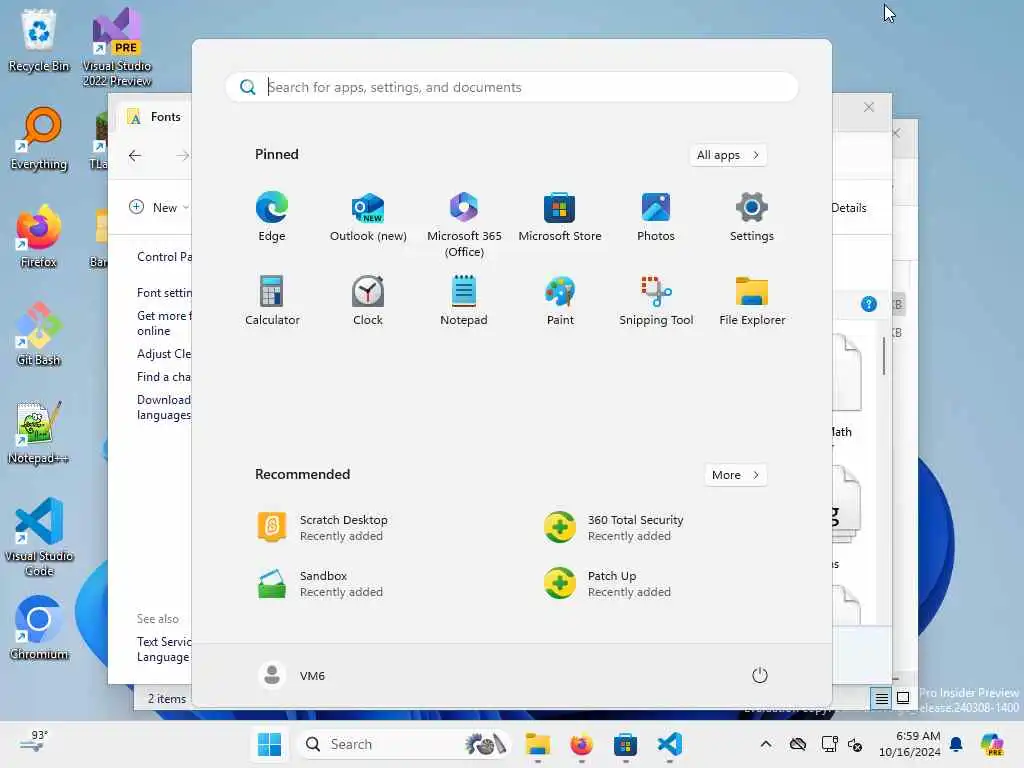
Task: Show More recommended items
Action: [x=735, y=475]
